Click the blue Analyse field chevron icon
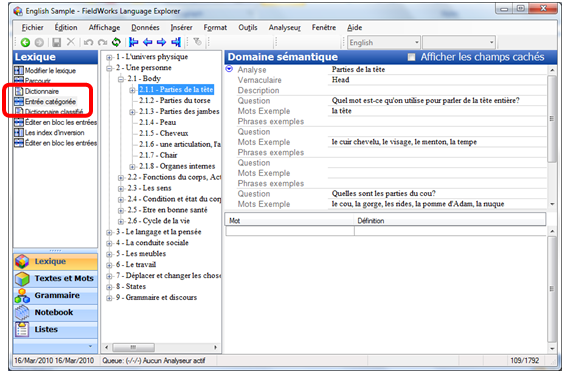 pyautogui.click(x=229, y=68)
